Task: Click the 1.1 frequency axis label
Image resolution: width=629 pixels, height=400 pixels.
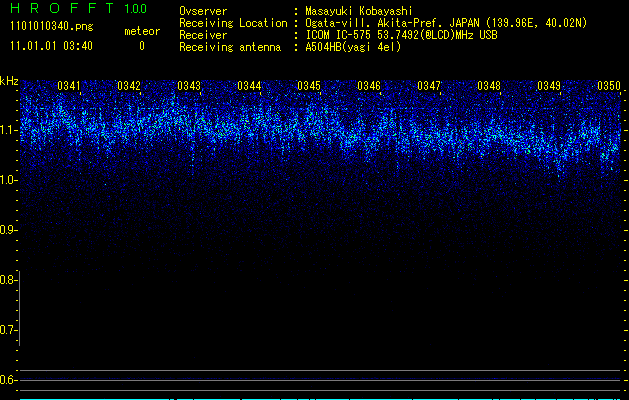Action: tap(10, 130)
